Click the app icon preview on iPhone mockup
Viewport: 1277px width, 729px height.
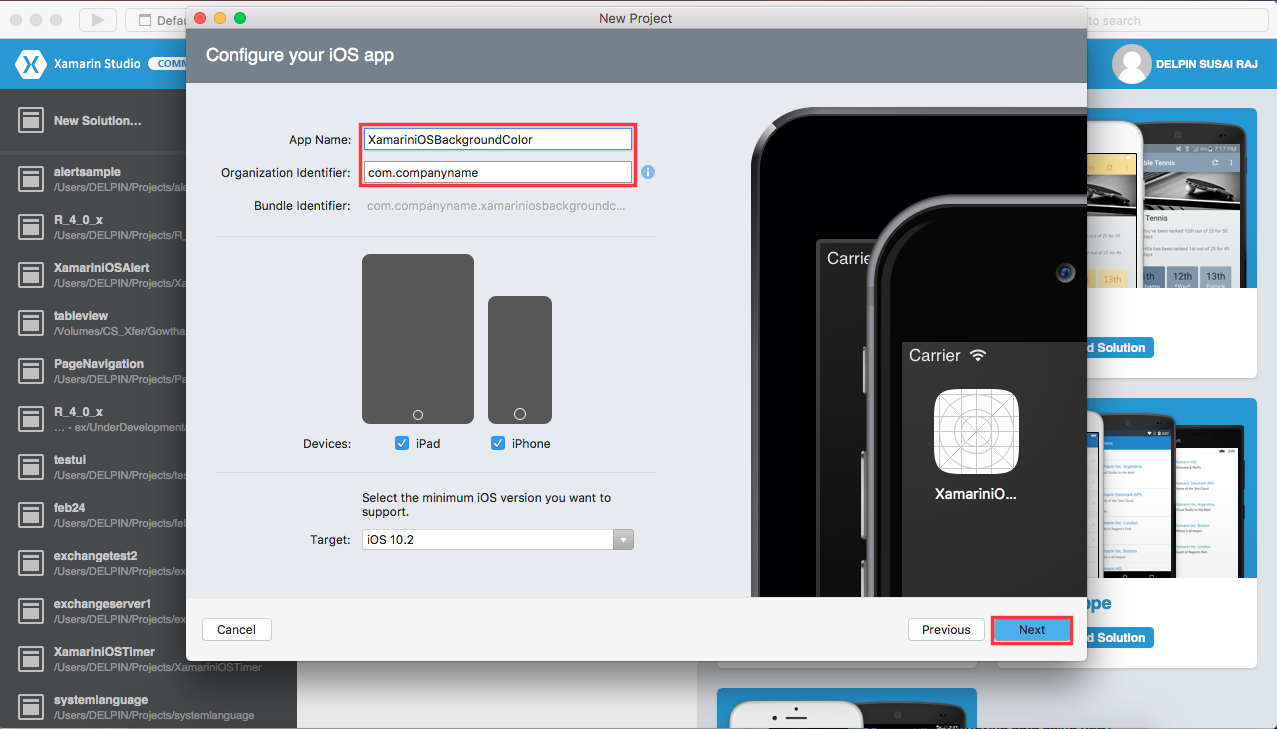click(x=975, y=432)
